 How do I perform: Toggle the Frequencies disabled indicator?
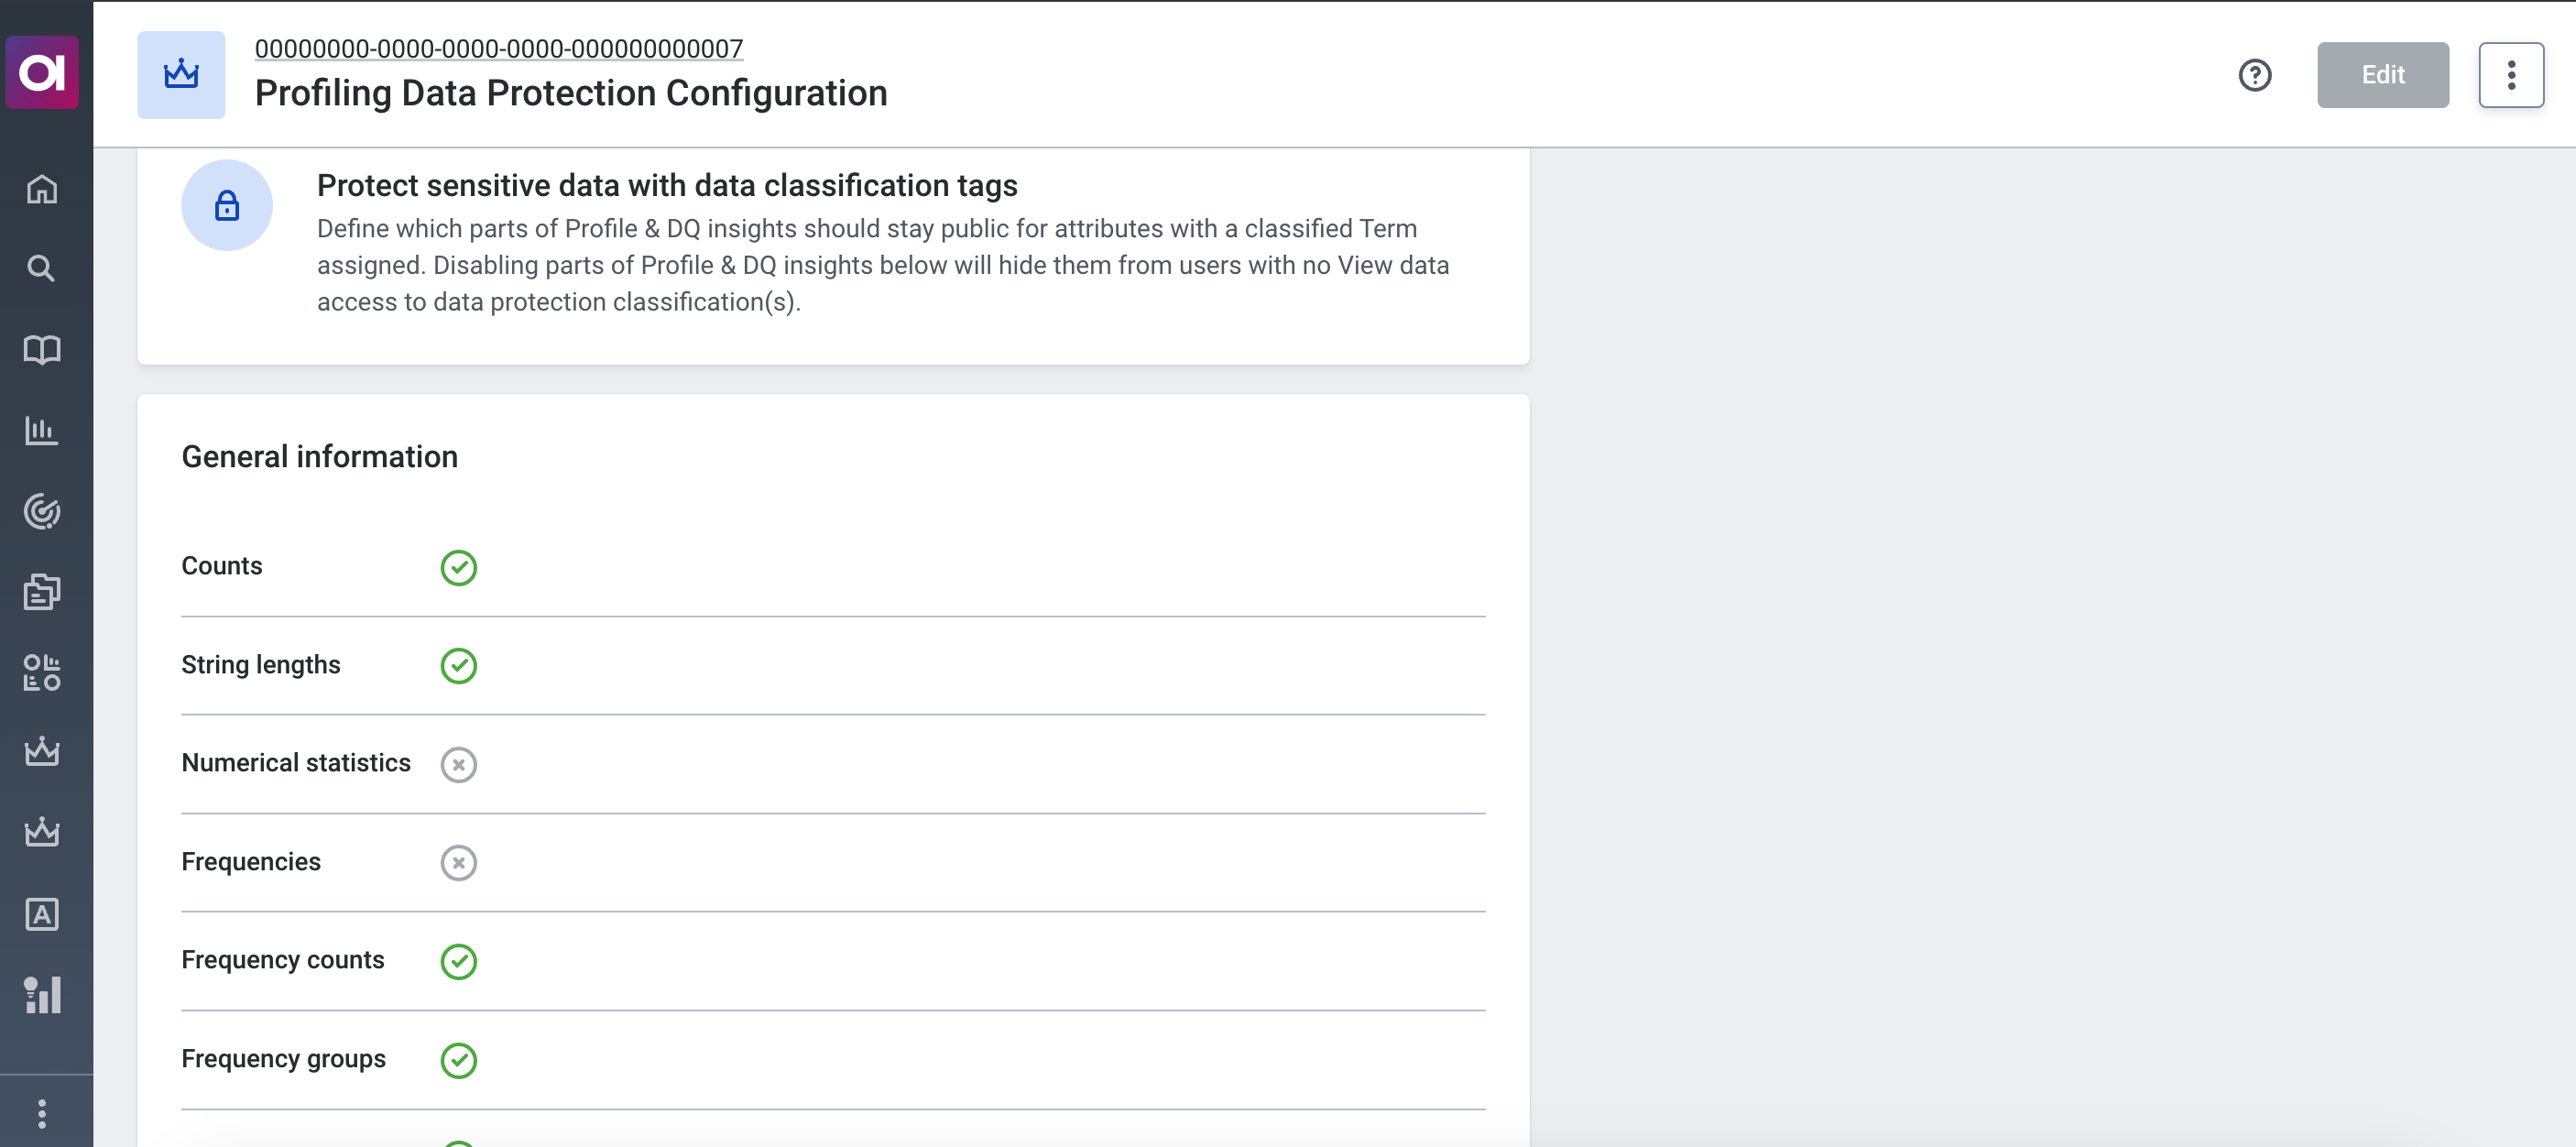(458, 863)
